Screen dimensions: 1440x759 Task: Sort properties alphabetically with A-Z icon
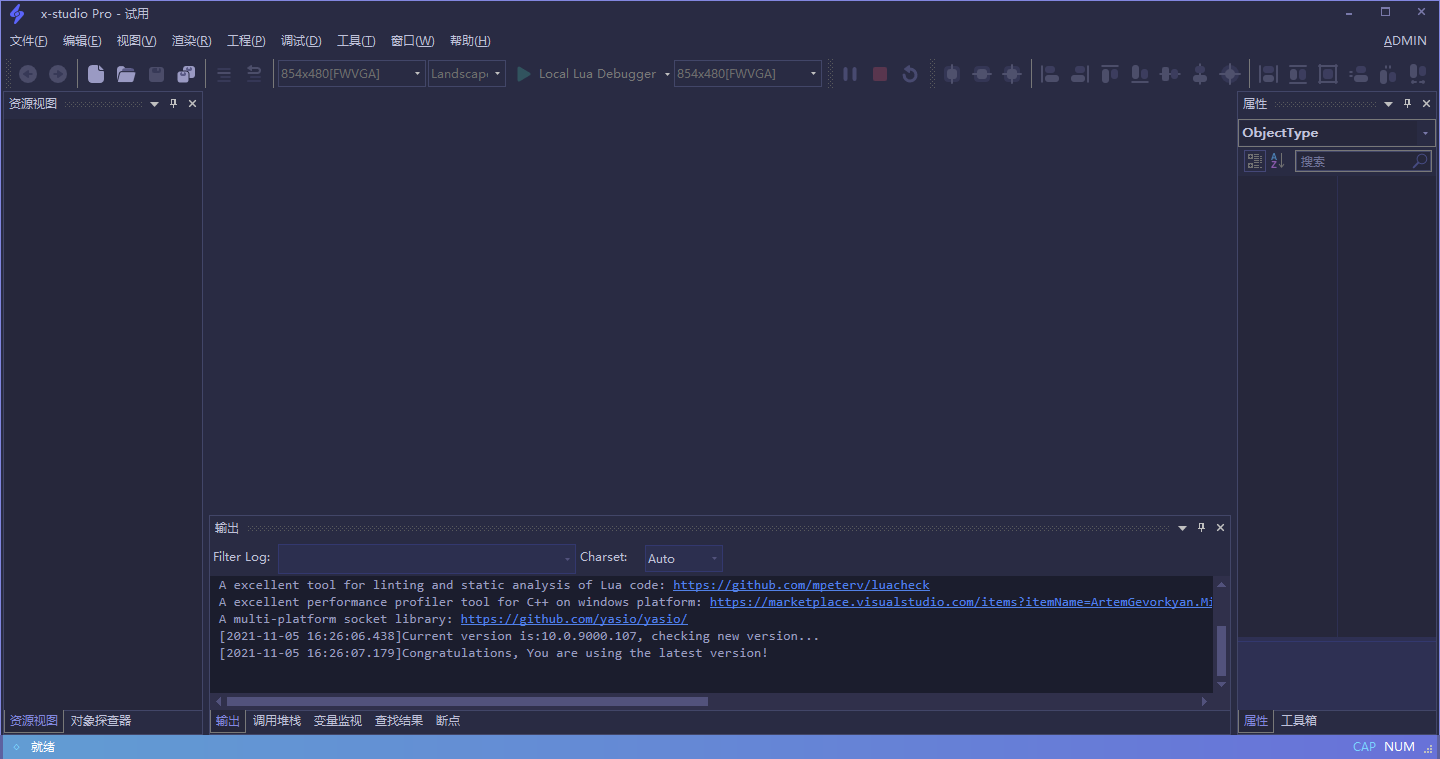1277,161
